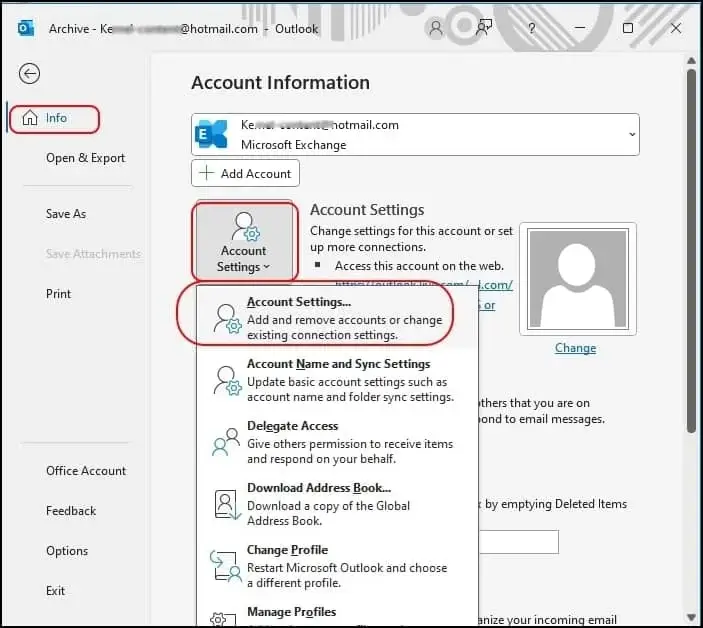Open the Account Settings dropdown button
This screenshot has height=628, width=703.
click(x=244, y=242)
